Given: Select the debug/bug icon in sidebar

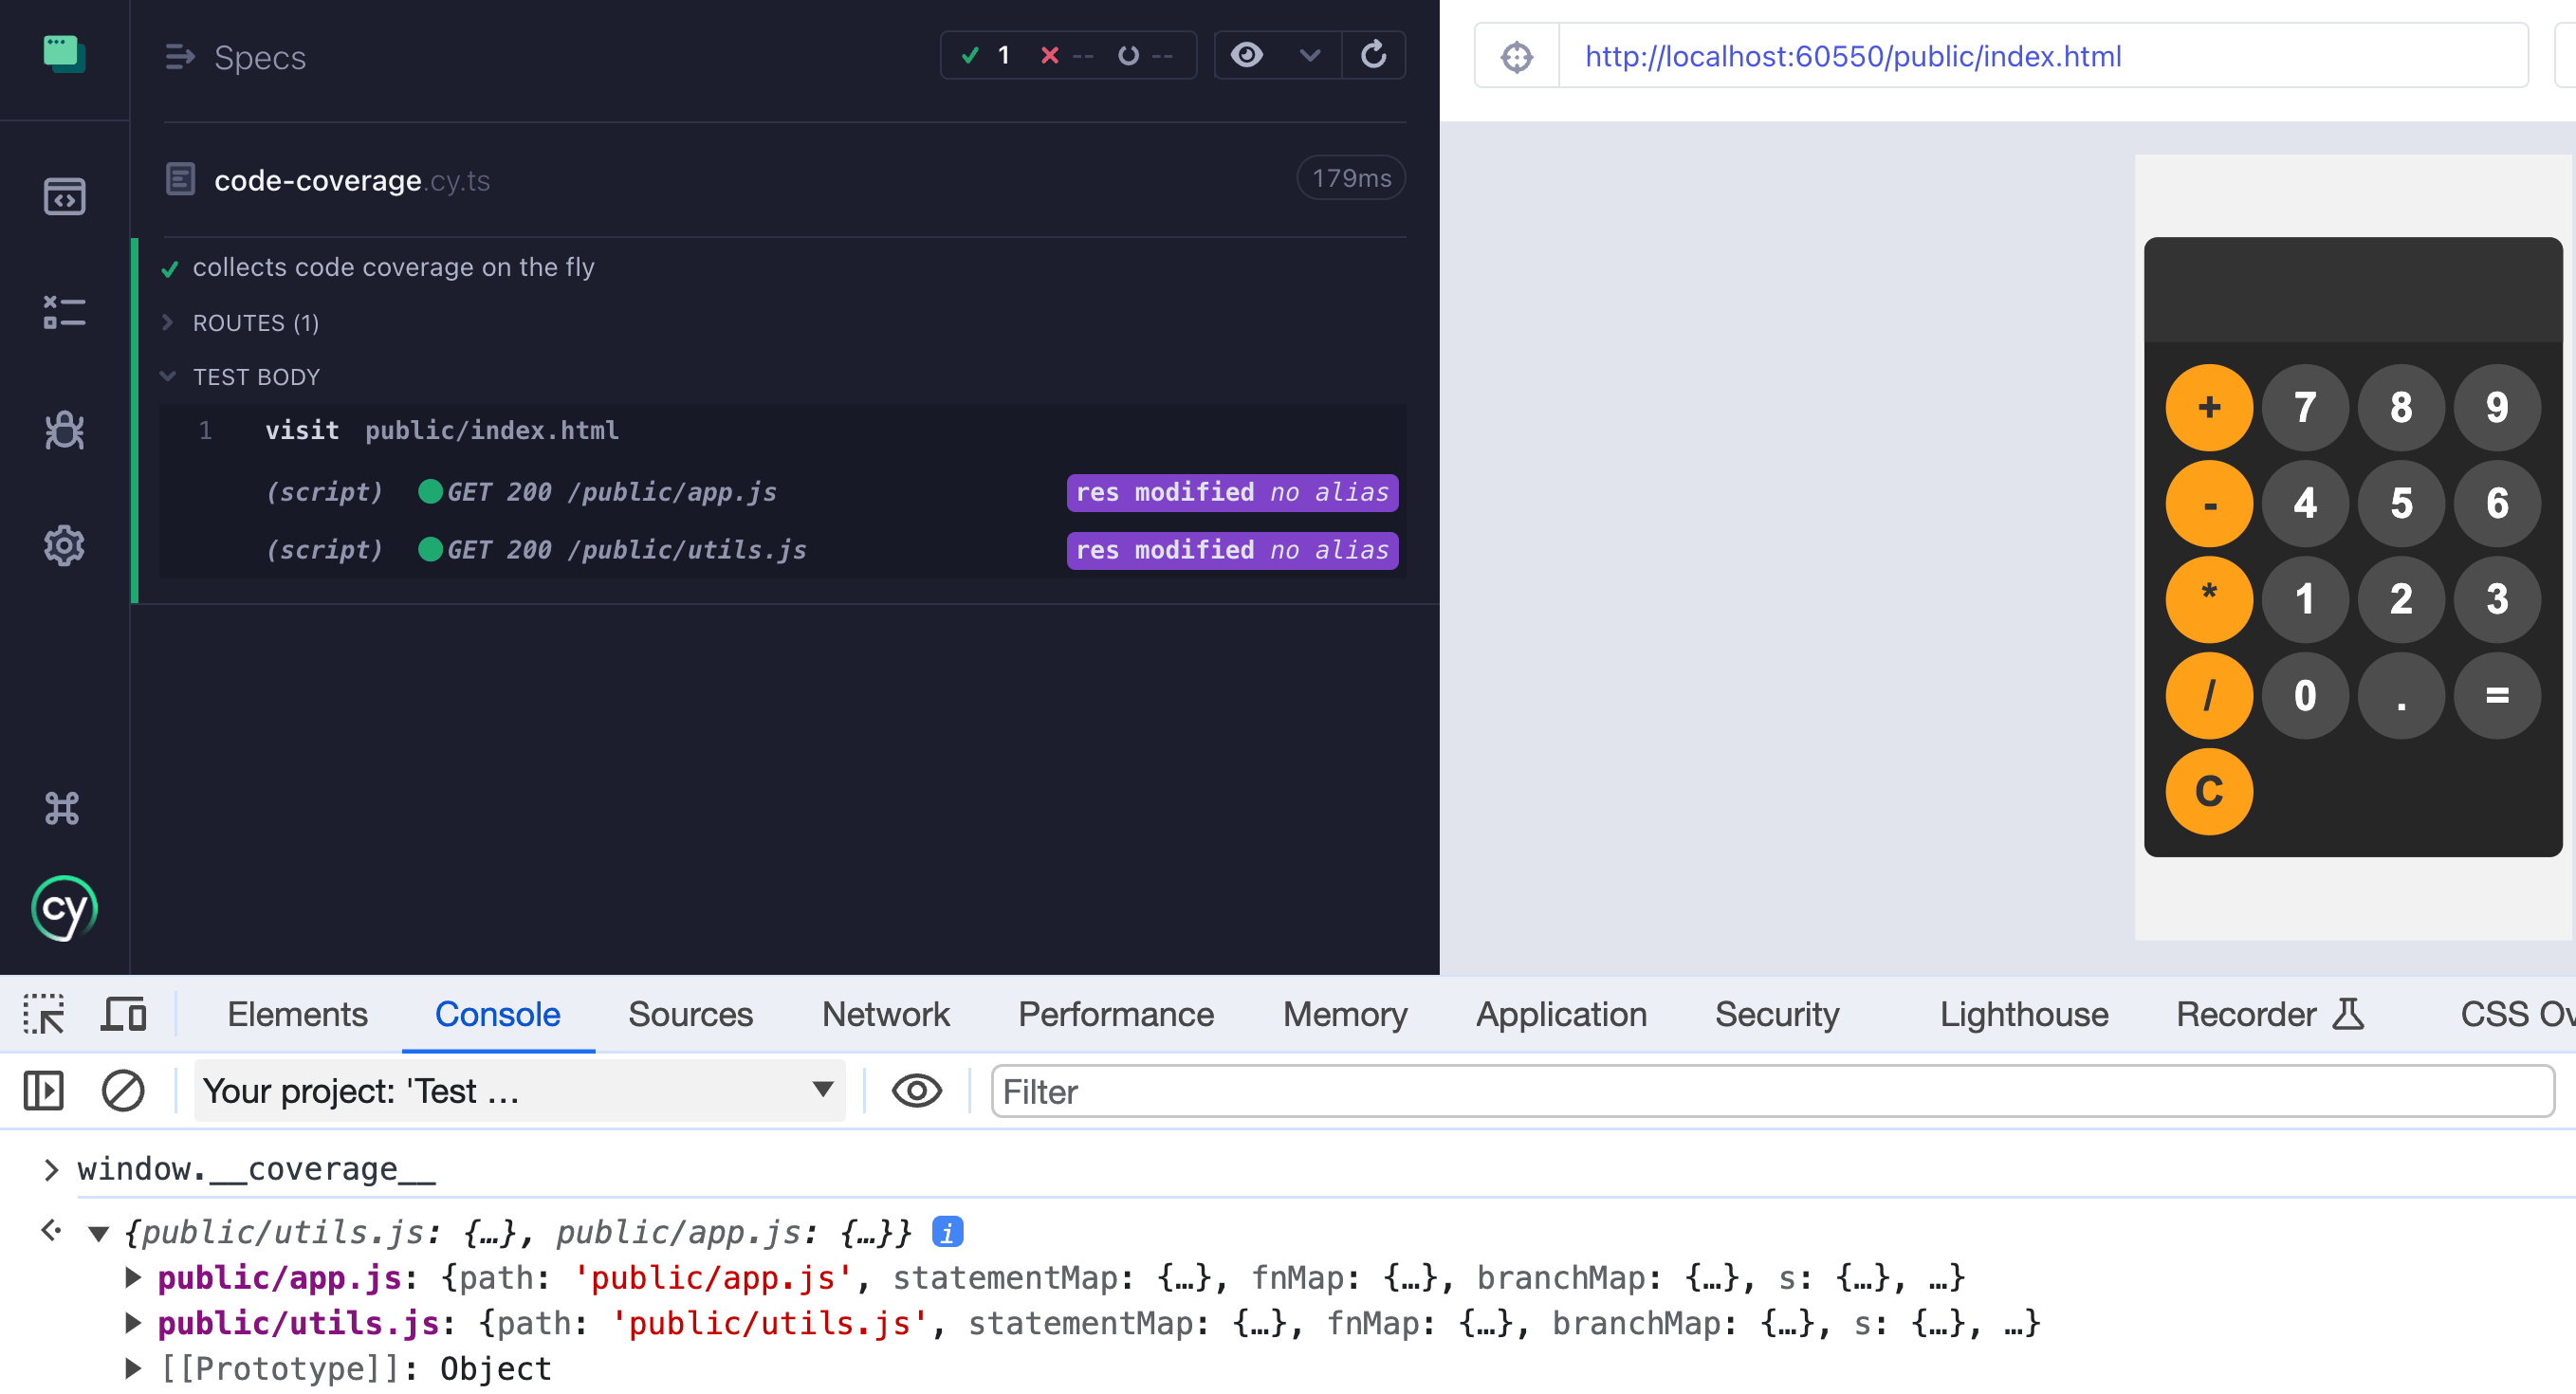Looking at the screenshot, I should pos(64,430).
